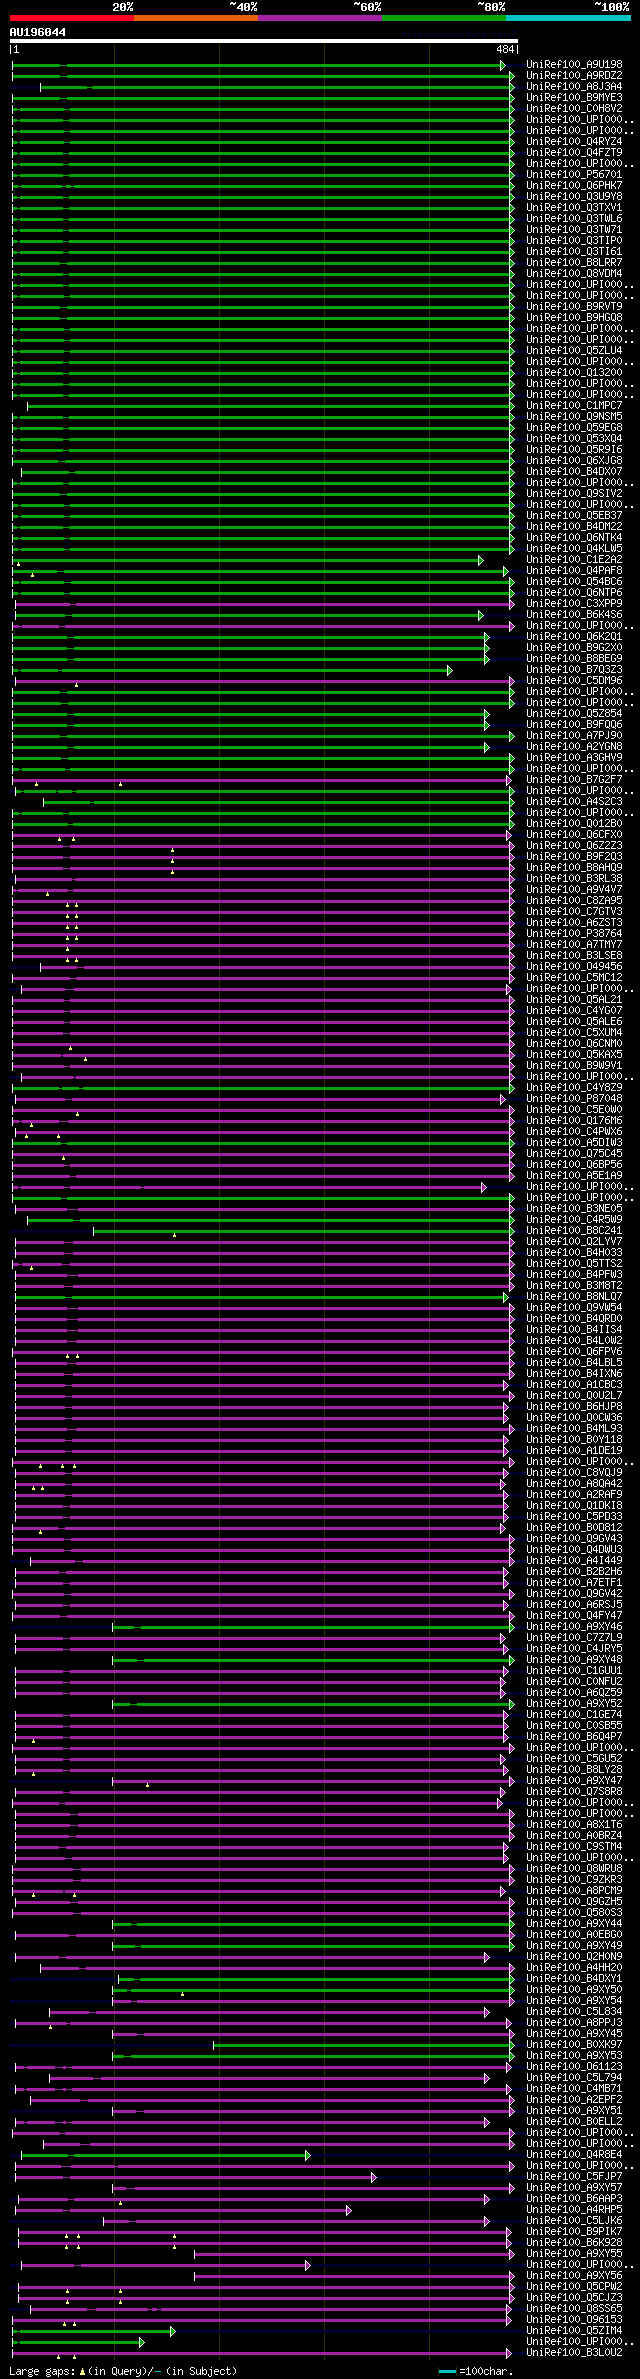Screen dimensions: 640x2379
Task: Select hit UniRef100_B3NE05
Action: [574, 1208]
